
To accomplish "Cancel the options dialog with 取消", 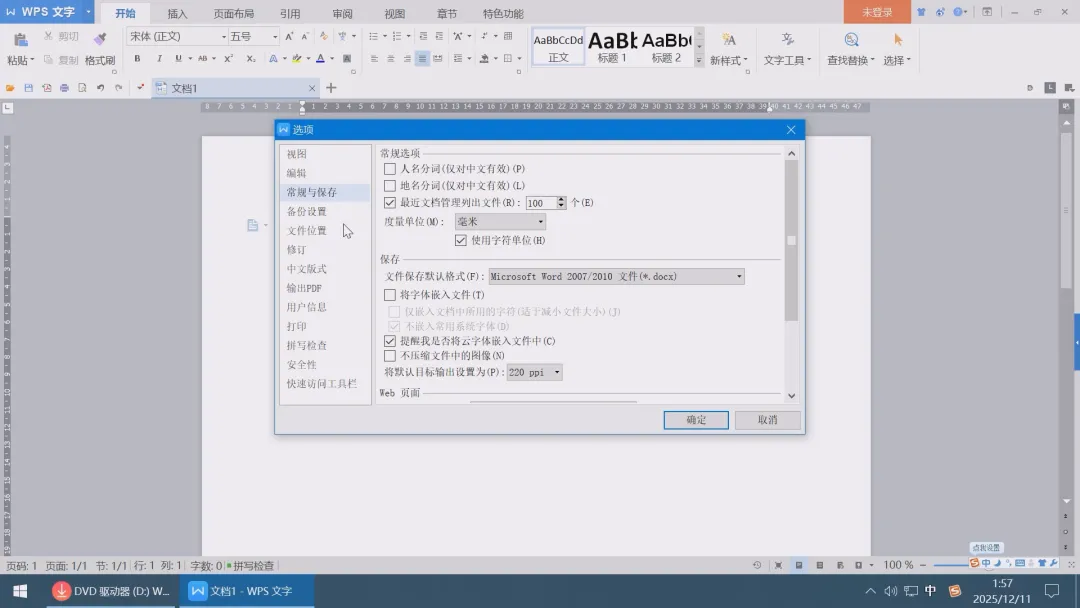I will tap(767, 420).
